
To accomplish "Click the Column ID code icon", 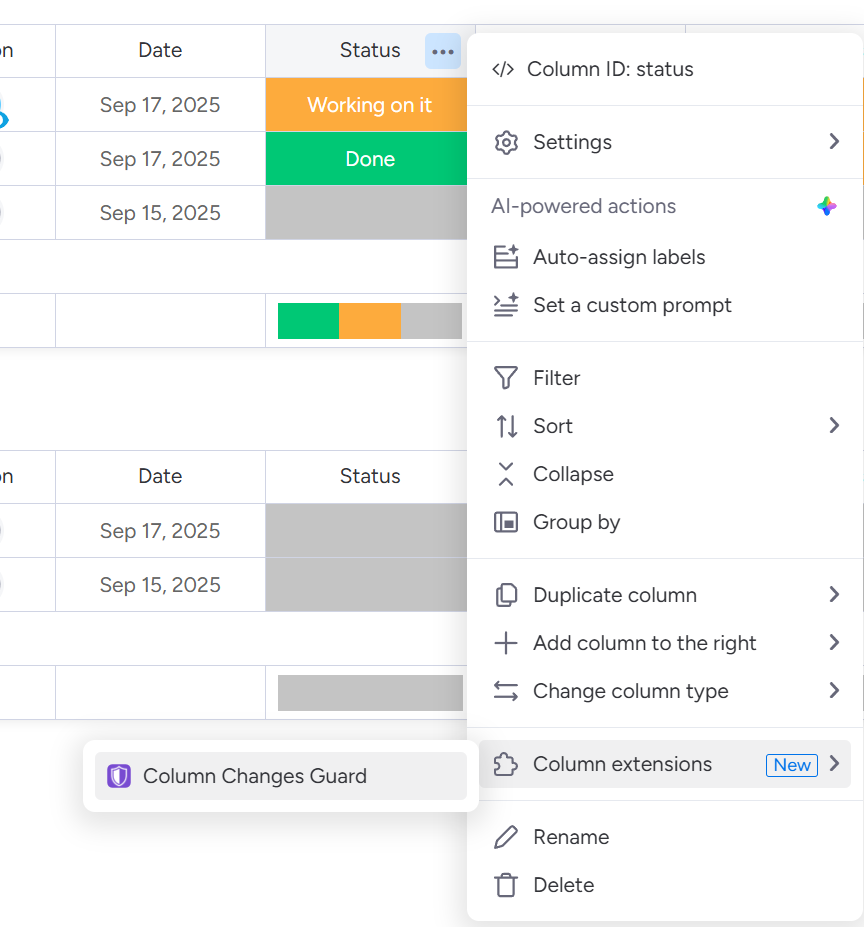I will click(x=503, y=68).
